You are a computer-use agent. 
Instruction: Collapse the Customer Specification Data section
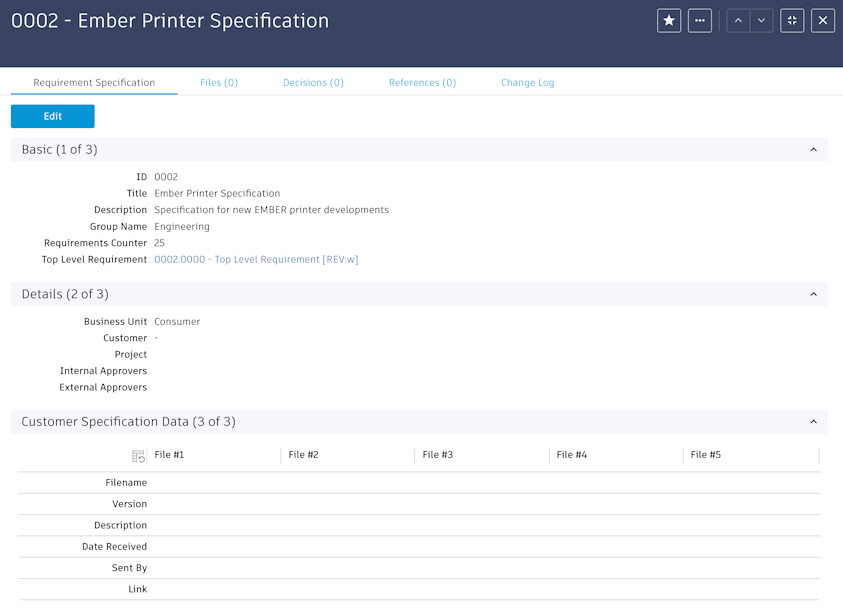pos(813,422)
